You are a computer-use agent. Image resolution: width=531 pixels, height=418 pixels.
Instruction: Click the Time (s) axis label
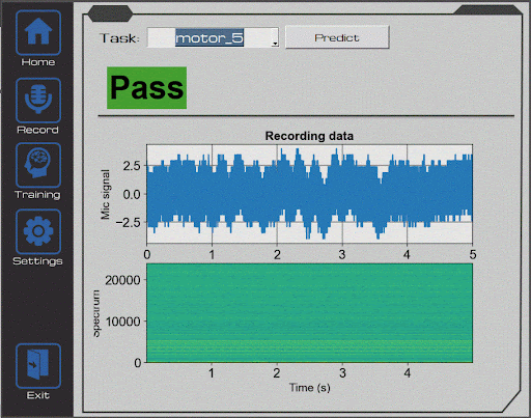pos(310,388)
